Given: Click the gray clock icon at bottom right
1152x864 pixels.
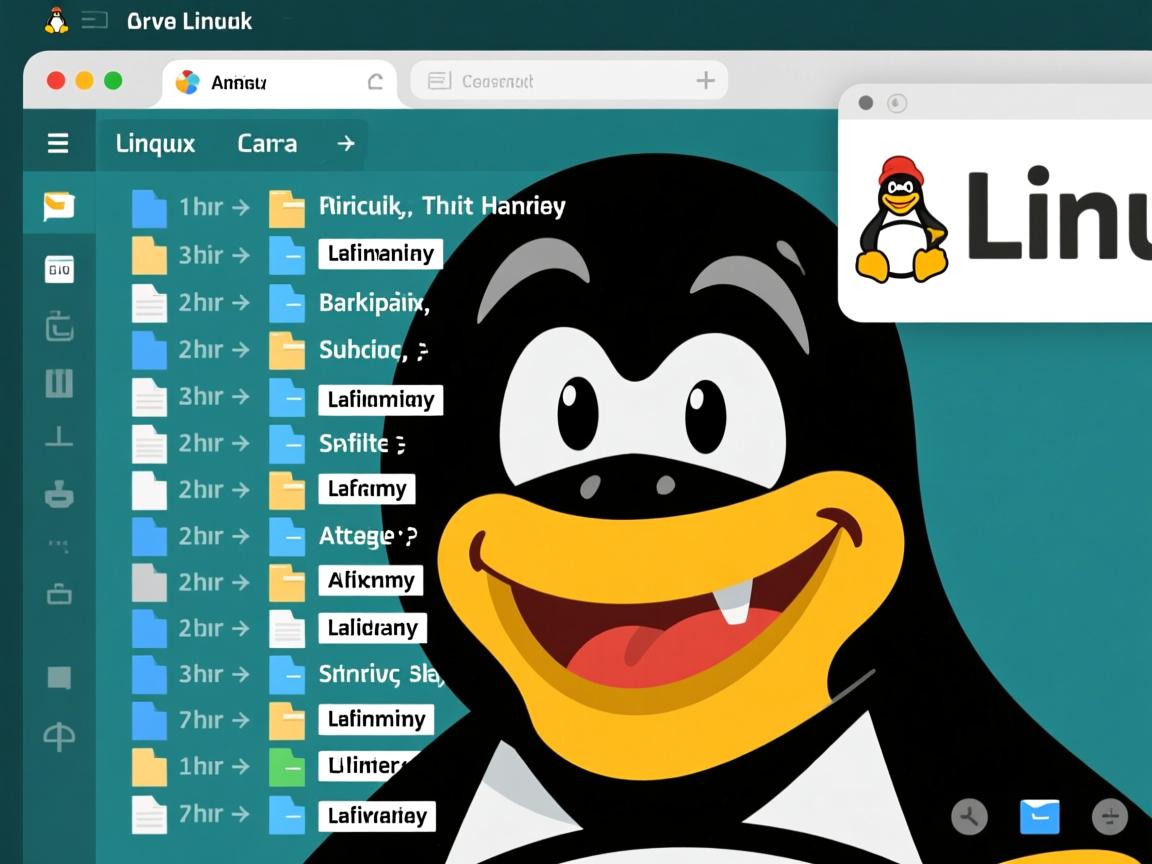Looking at the screenshot, I should (x=969, y=816).
